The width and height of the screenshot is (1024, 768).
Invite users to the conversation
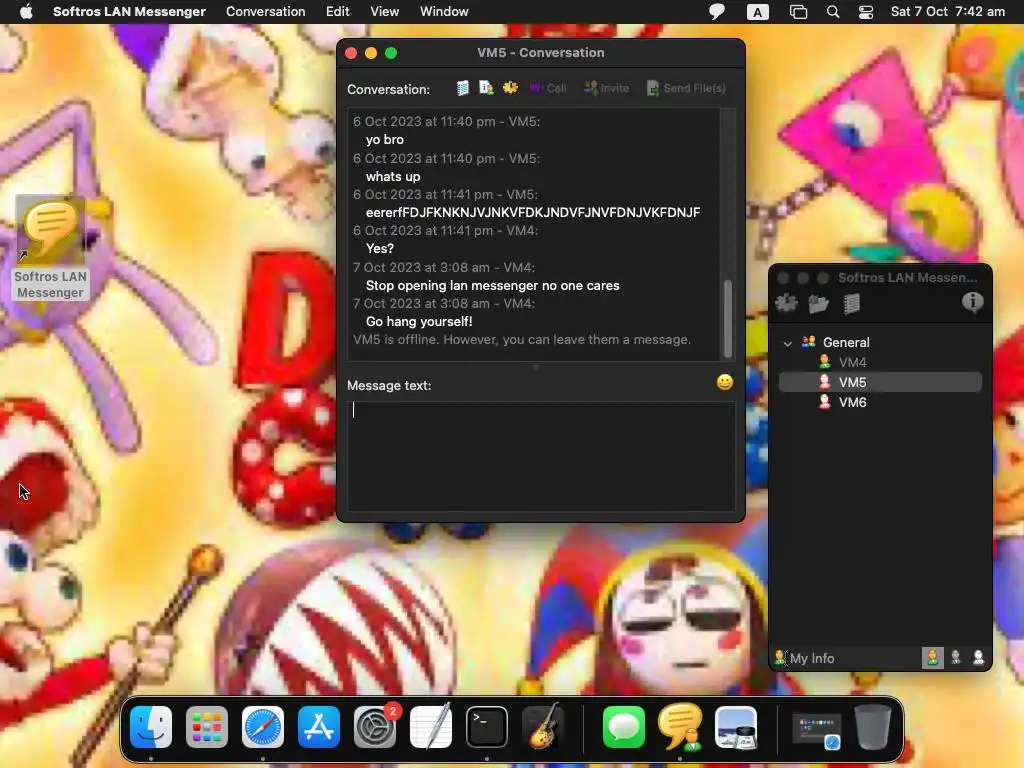click(606, 88)
